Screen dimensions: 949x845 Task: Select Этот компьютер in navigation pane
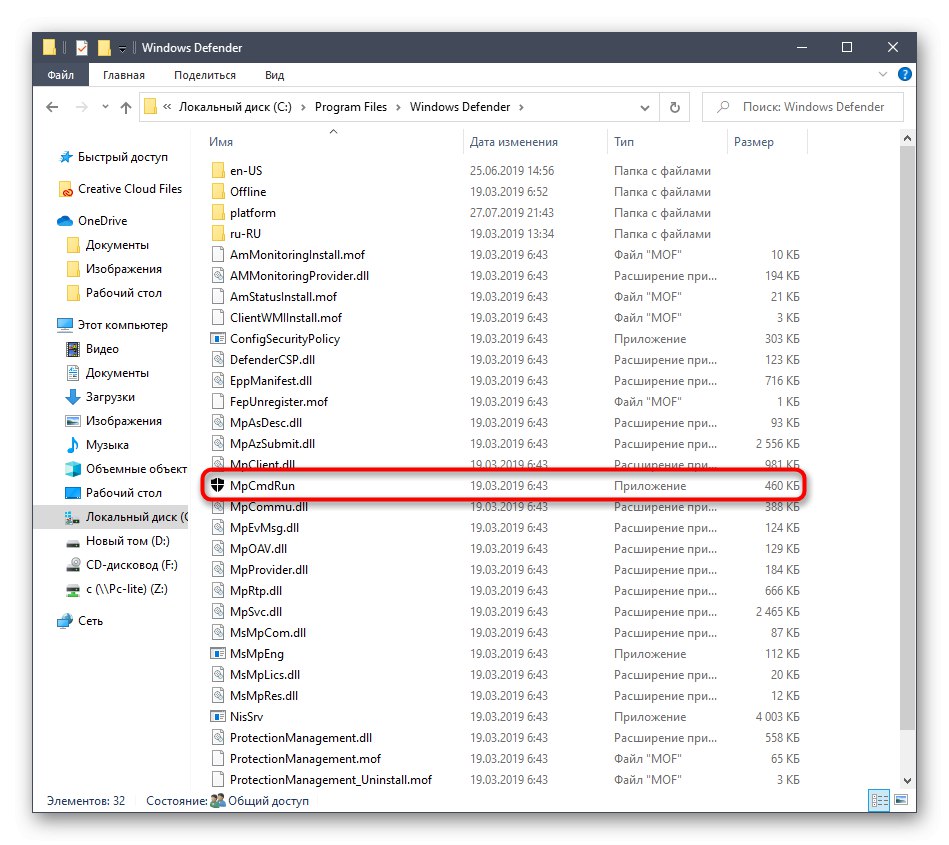click(x=113, y=325)
